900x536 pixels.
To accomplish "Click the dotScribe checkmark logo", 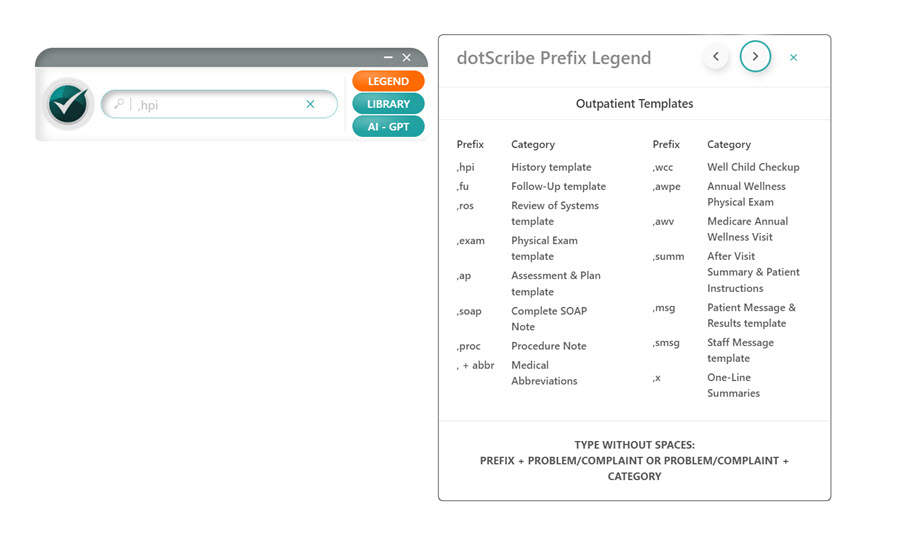I will coord(68,104).
